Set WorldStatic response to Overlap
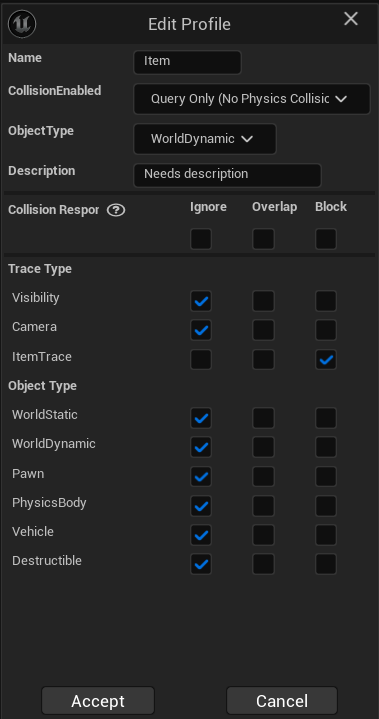379x719 pixels. 264,418
